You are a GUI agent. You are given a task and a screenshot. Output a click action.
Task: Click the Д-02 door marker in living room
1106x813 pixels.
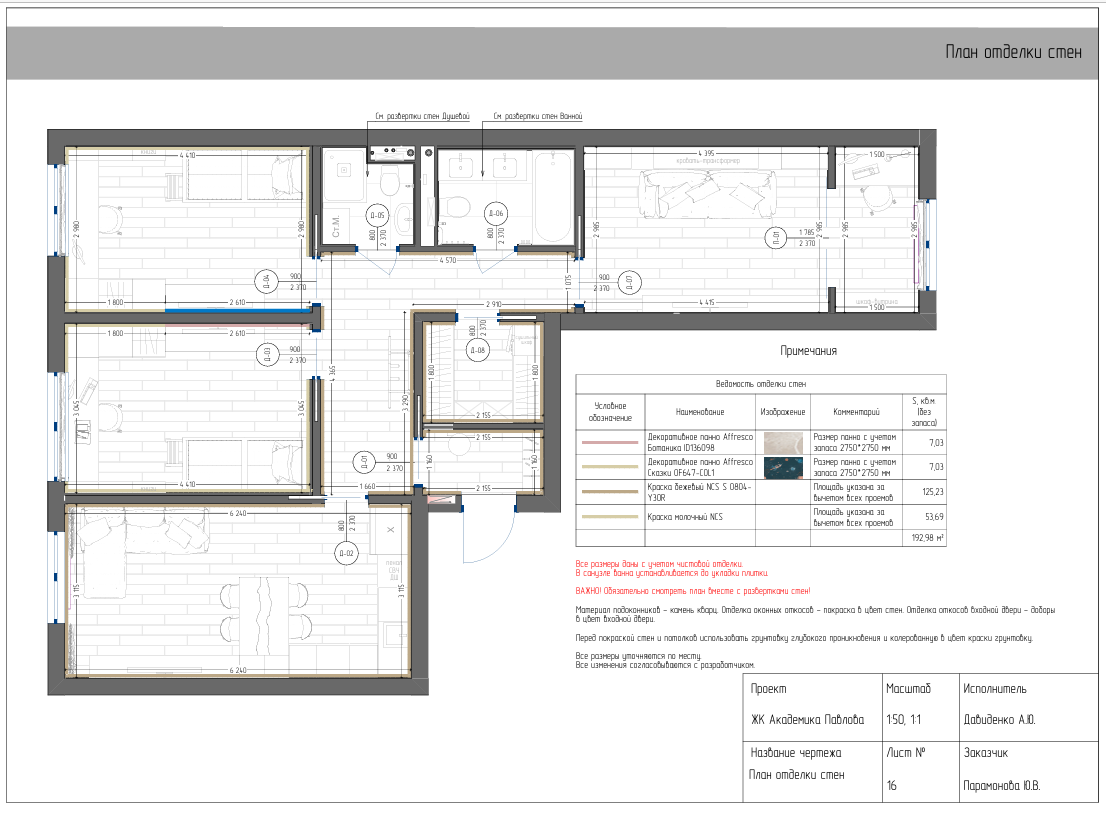point(347,551)
